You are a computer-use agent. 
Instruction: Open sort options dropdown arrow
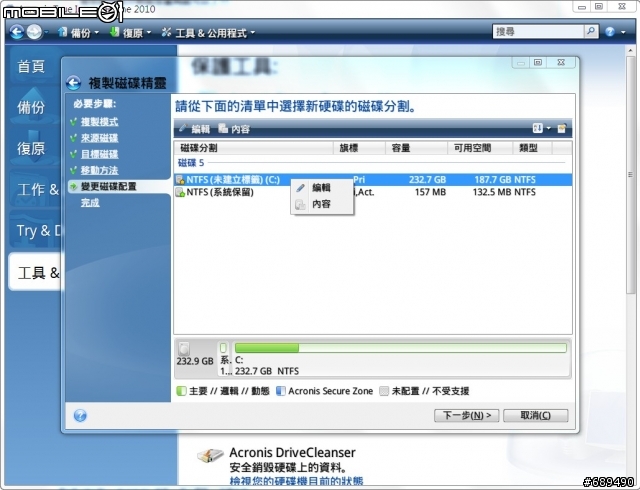549,128
